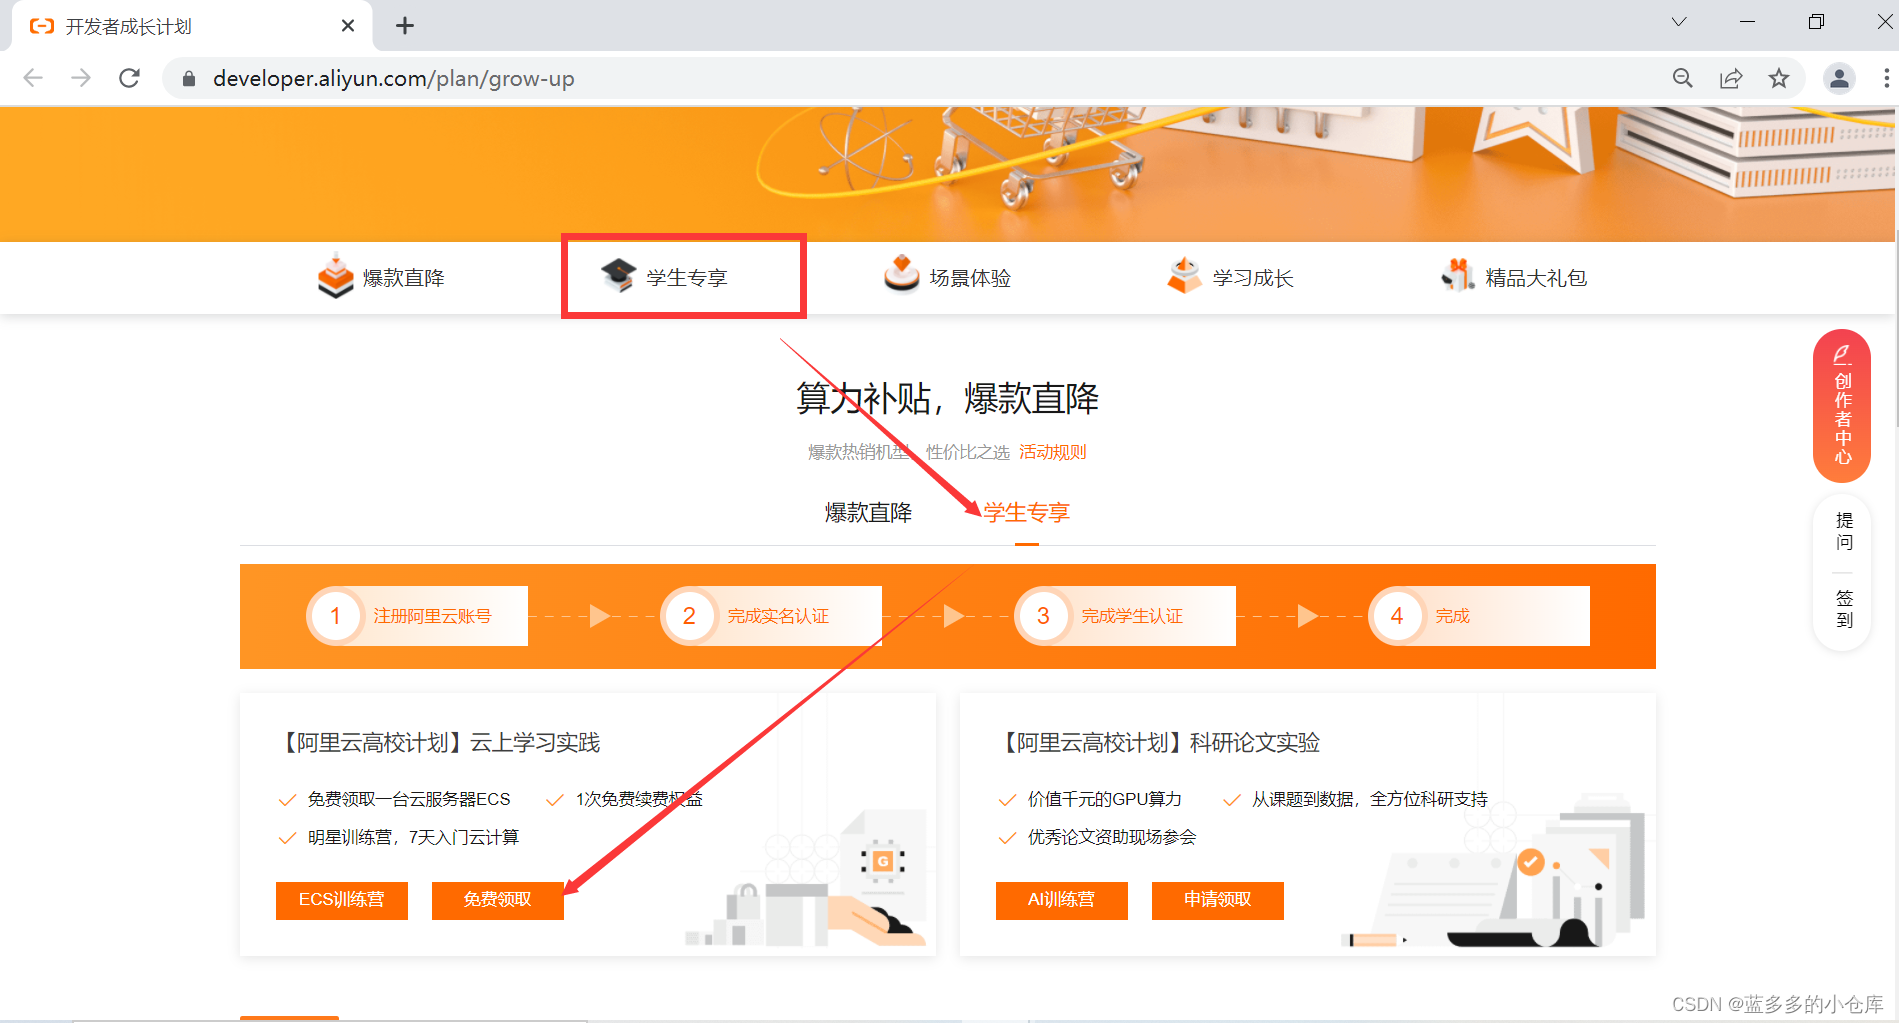This screenshot has height=1023, width=1899.
Task: Click the 【阿里云高校计划】科研论文实验 card title
Action: tap(1158, 743)
